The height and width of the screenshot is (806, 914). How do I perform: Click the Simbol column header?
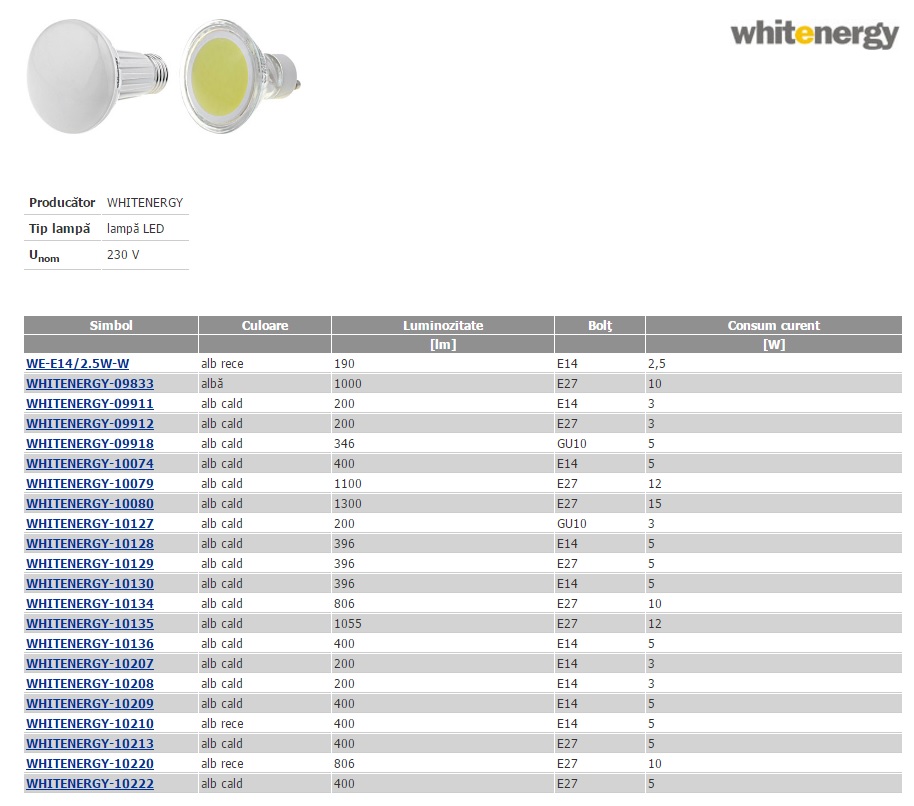pos(111,325)
